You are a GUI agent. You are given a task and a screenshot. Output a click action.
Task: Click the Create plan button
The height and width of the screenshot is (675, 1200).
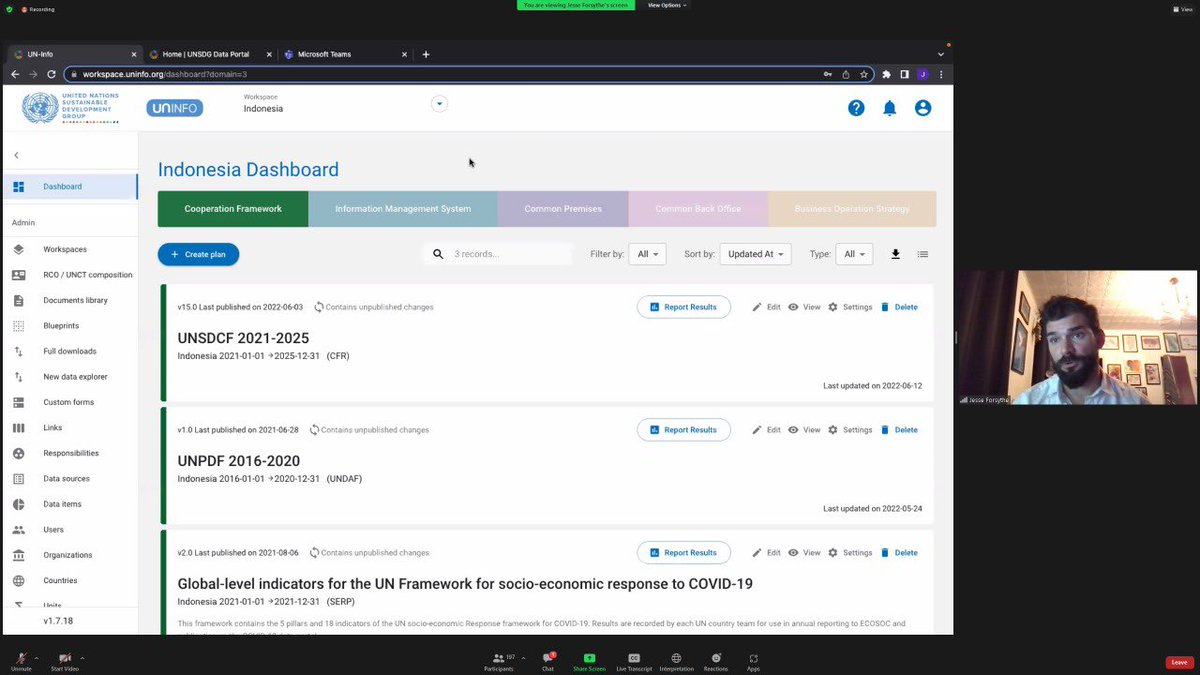[x=198, y=254]
